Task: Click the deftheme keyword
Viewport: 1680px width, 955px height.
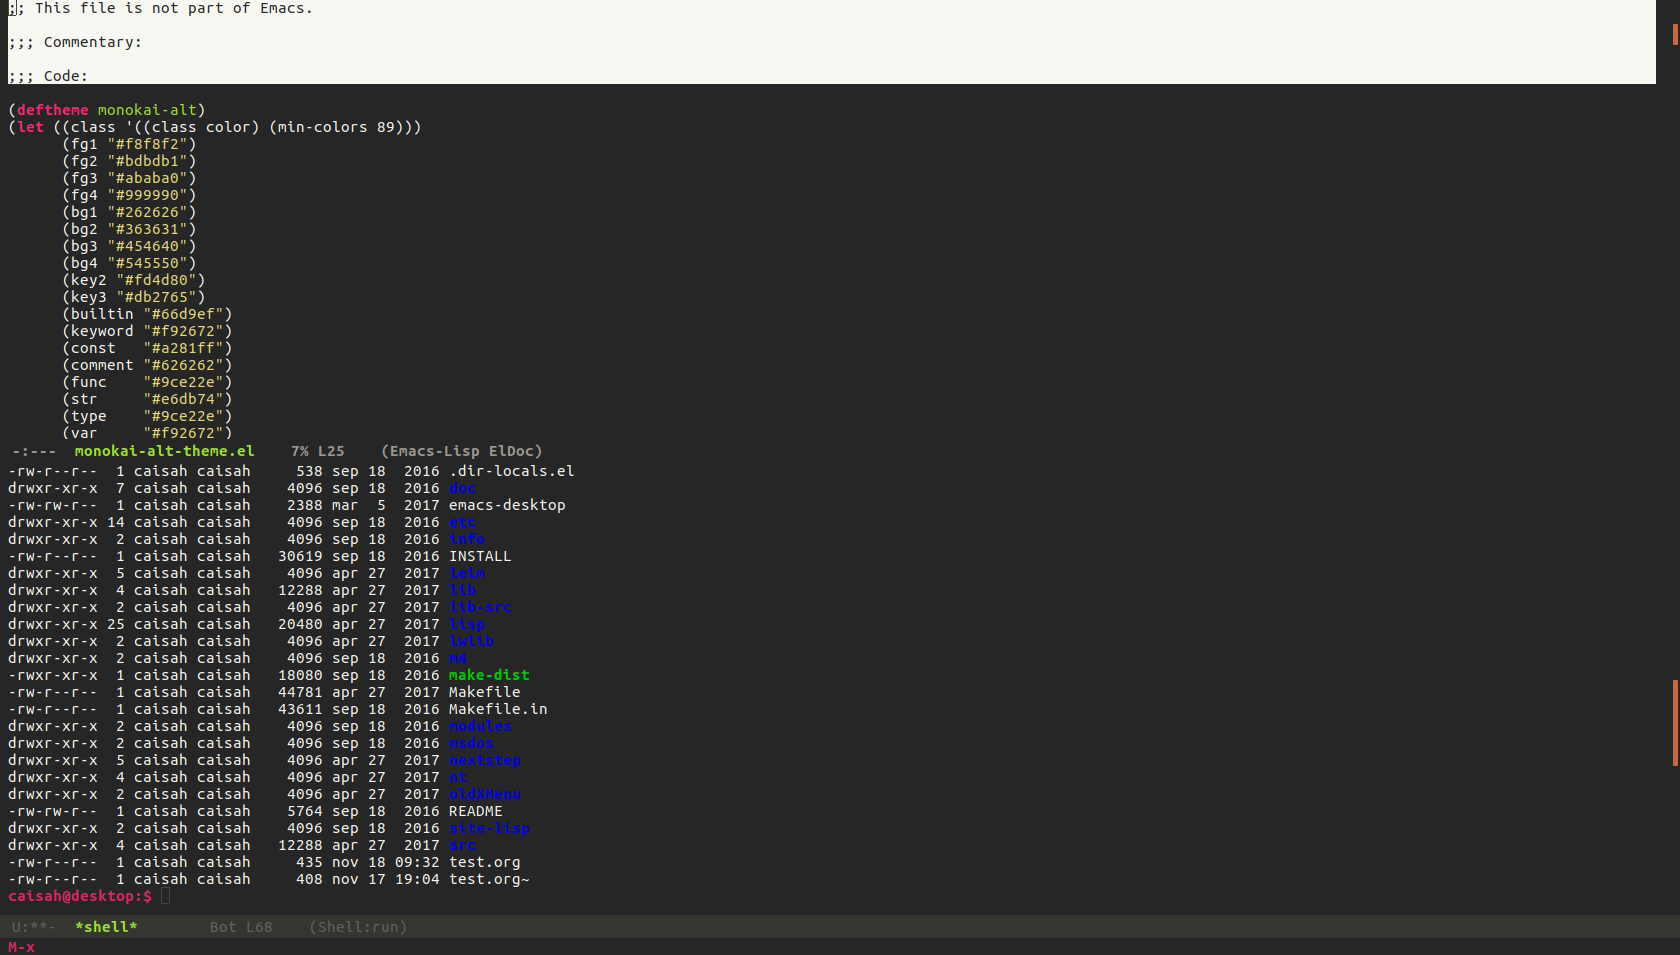Action: point(52,110)
